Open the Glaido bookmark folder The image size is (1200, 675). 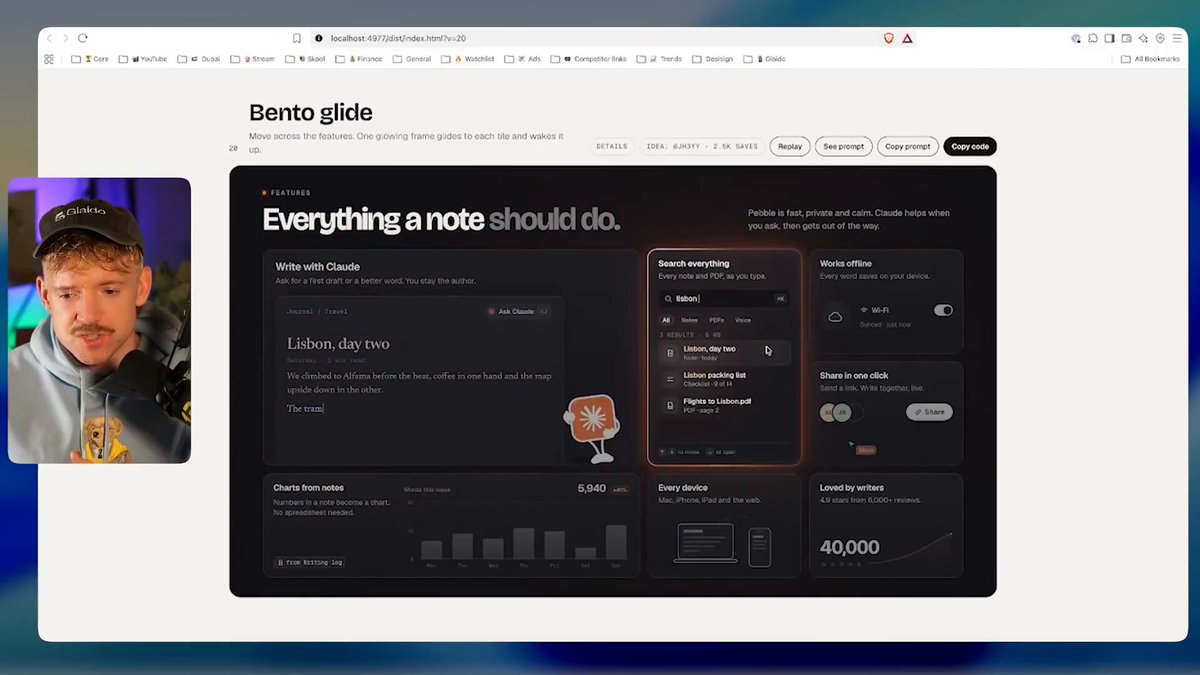pos(765,59)
